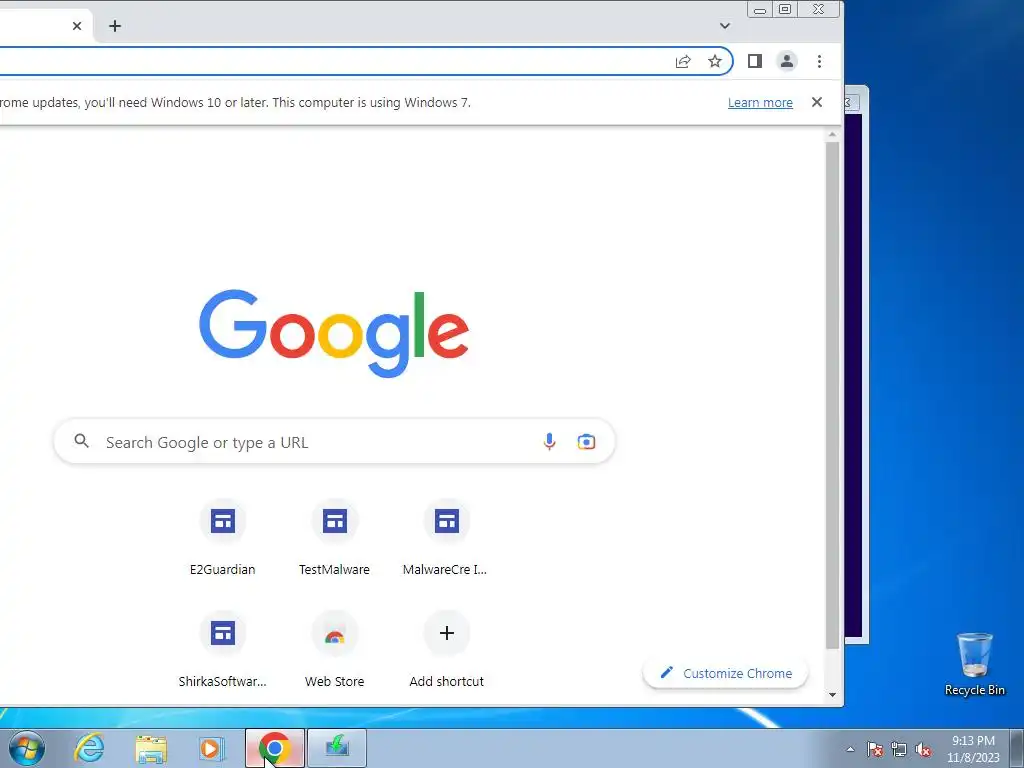Toggle the Chrome side panel

pyautogui.click(x=755, y=61)
